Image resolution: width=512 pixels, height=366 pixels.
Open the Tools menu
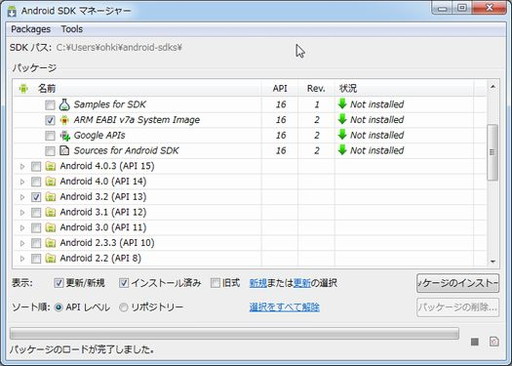[72, 29]
